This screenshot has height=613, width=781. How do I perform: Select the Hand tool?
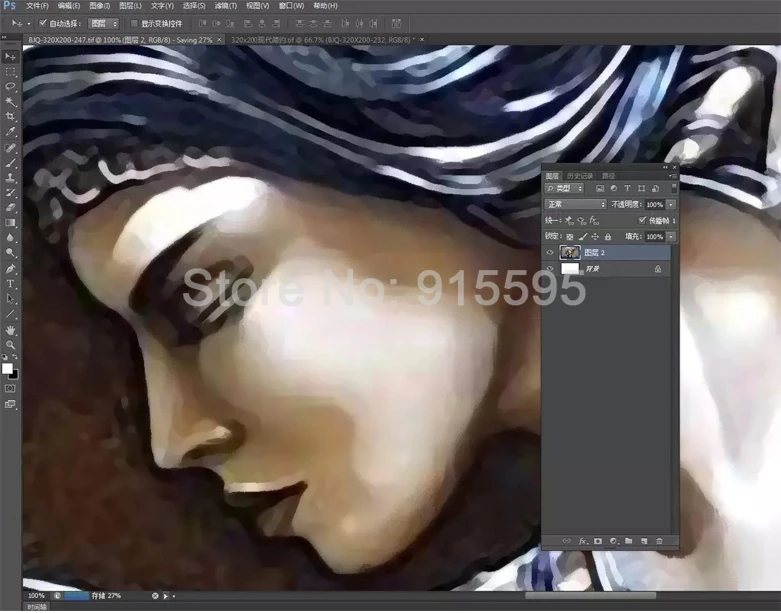(x=10, y=330)
